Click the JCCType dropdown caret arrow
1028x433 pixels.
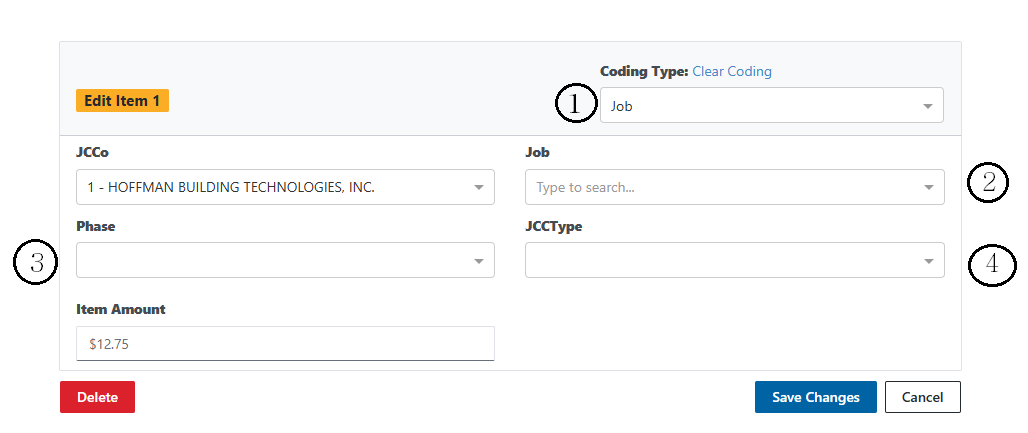pos(928,261)
